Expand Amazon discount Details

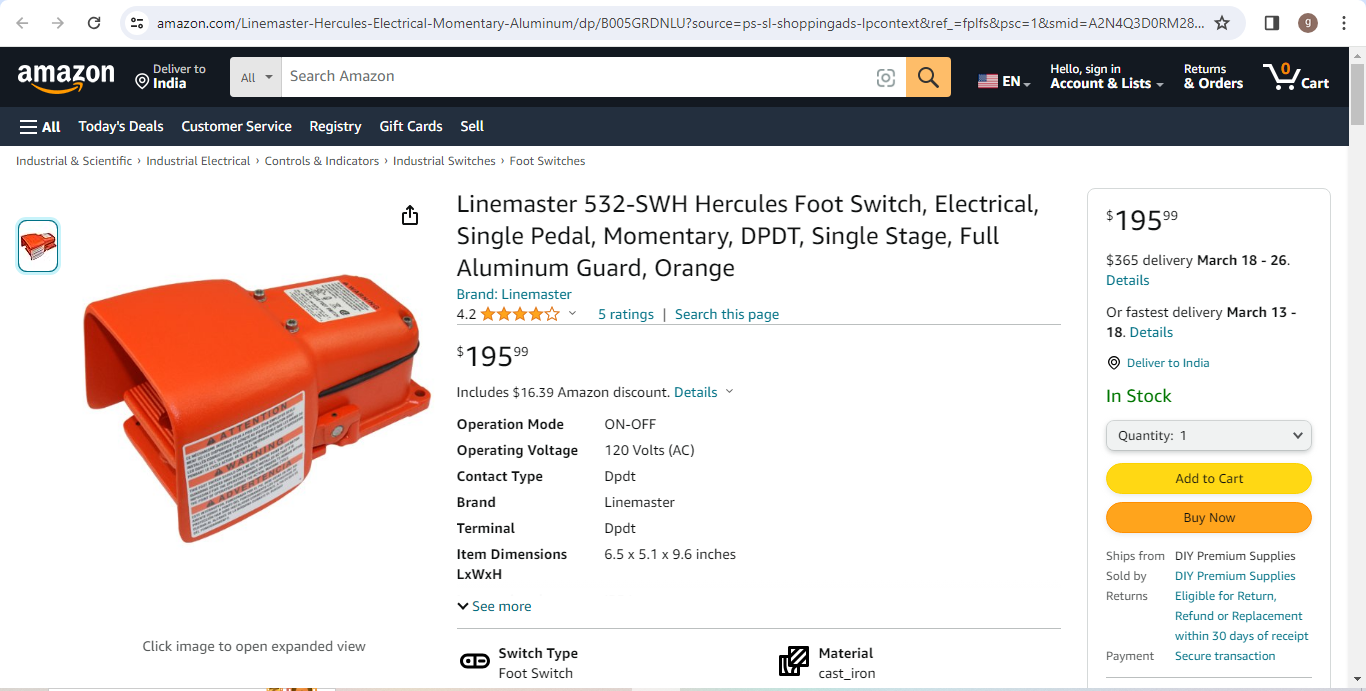(x=703, y=392)
